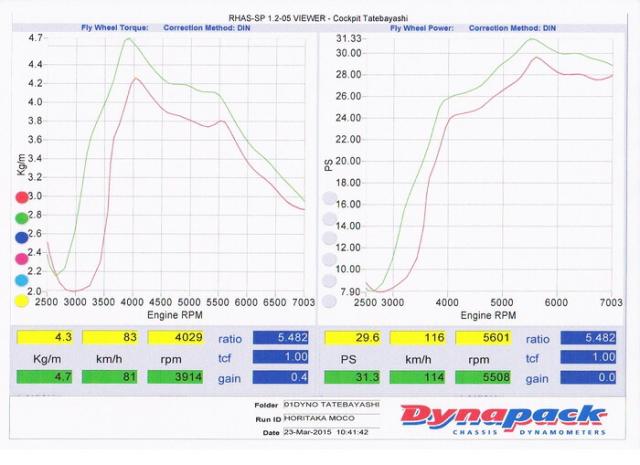
Task: Click the green run color circle
Action: tap(22, 217)
